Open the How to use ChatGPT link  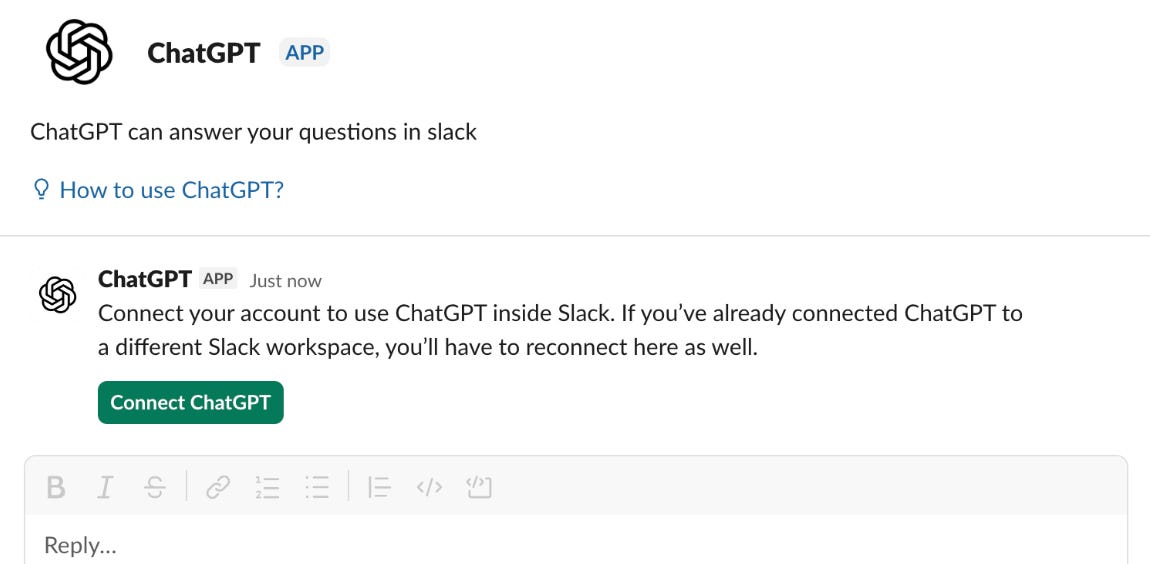171,190
